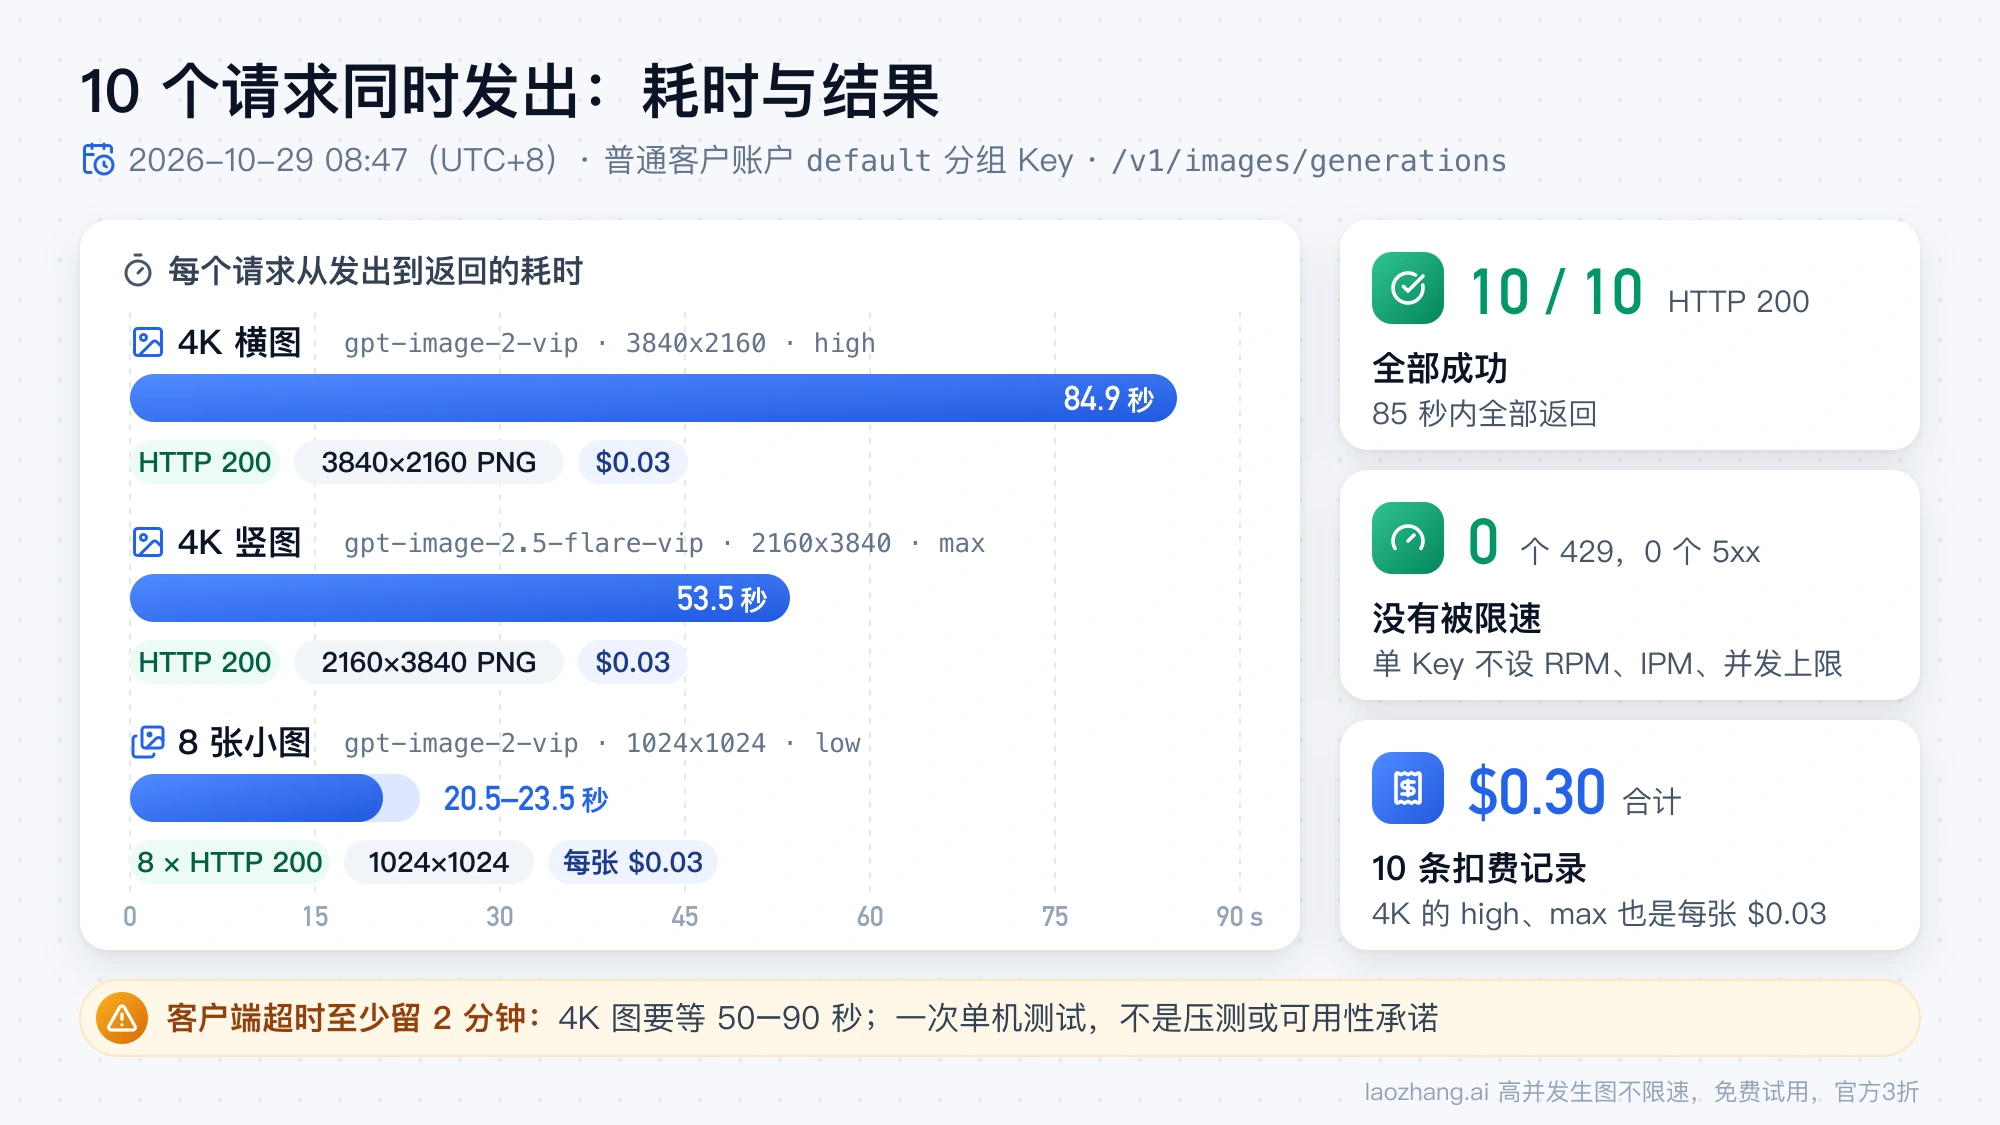2000x1125 pixels.
Task: Click the 3840x2160 PNG badge
Action: 429,462
